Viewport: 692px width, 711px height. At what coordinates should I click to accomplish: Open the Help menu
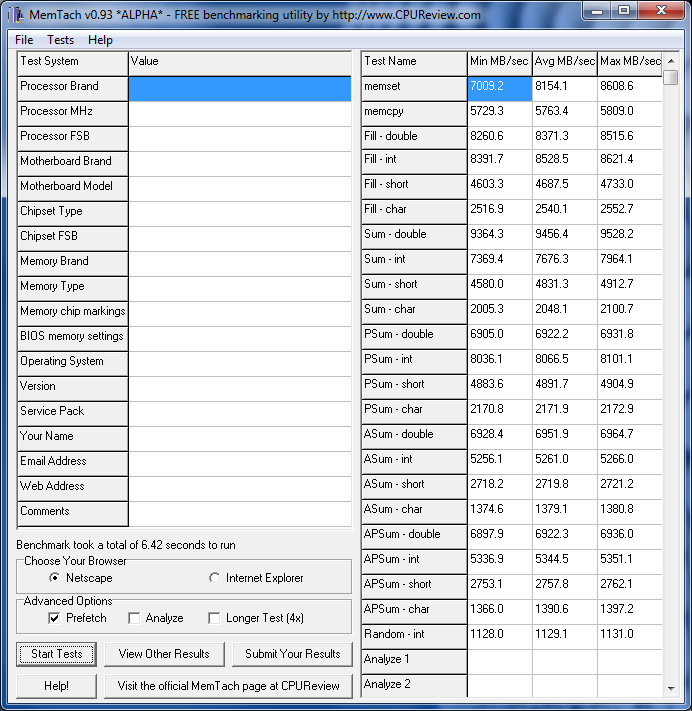coord(100,40)
